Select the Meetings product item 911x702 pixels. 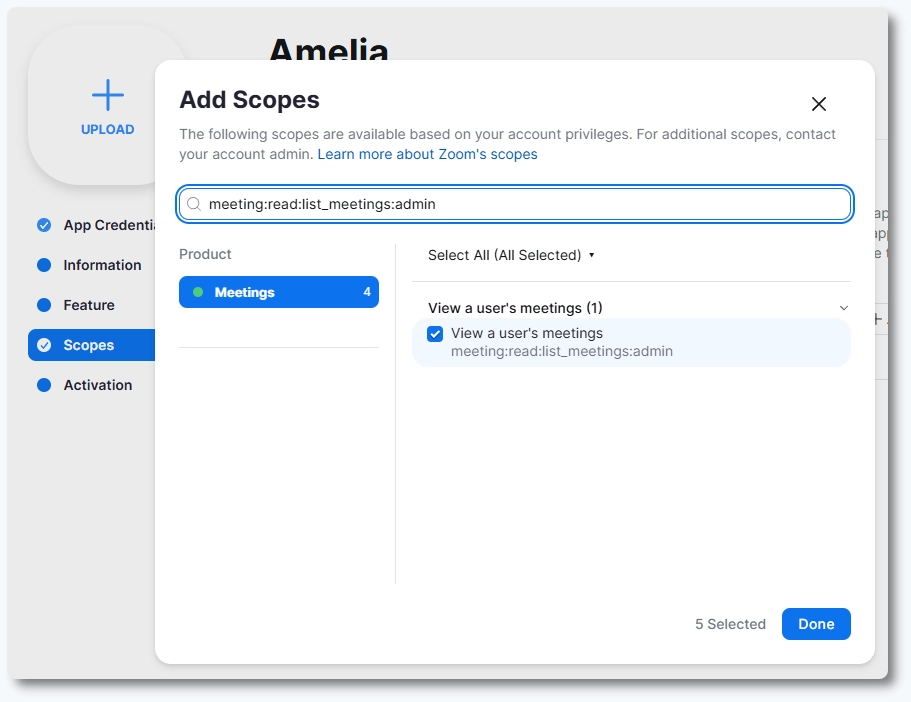tap(278, 292)
